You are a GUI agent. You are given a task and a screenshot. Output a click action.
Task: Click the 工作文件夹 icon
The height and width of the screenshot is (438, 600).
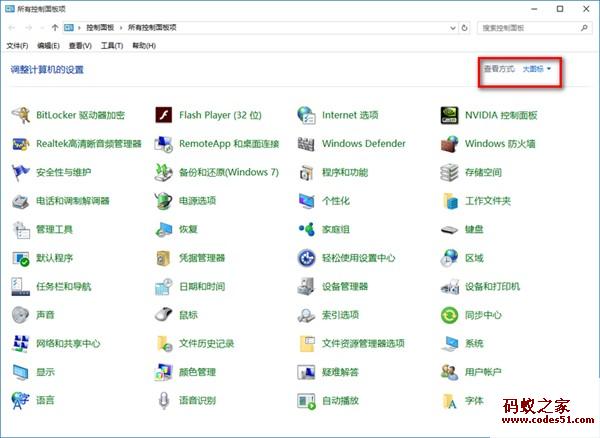(x=450, y=201)
